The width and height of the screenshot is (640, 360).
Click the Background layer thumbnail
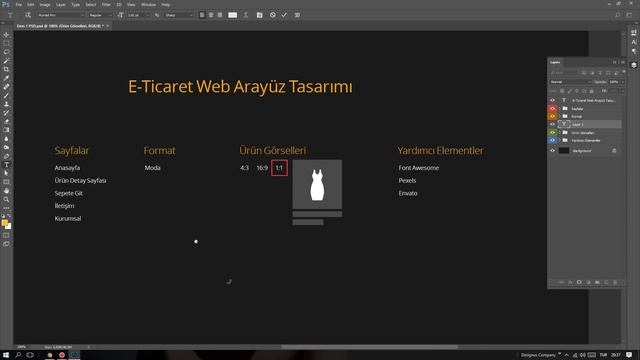coord(564,151)
